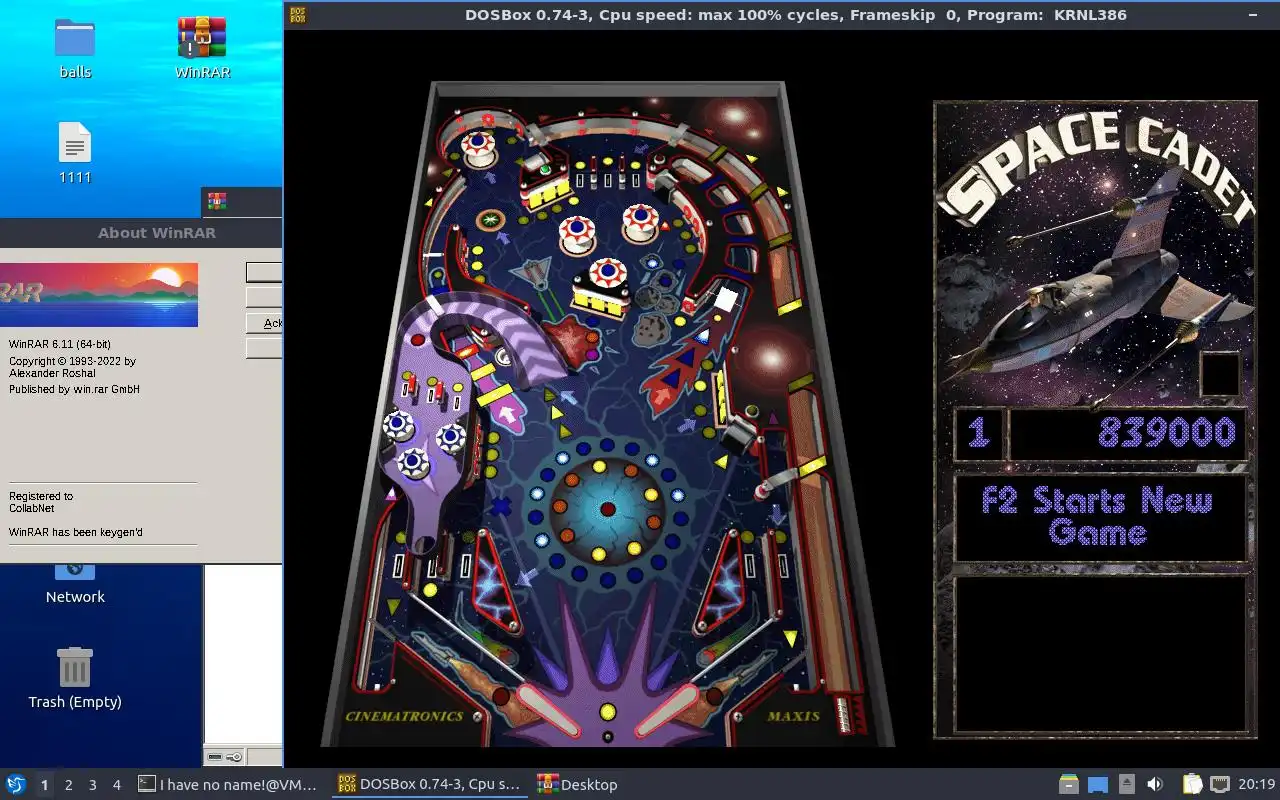Activate the Desktop WinRAR taskbar entry

[x=578, y=784]
